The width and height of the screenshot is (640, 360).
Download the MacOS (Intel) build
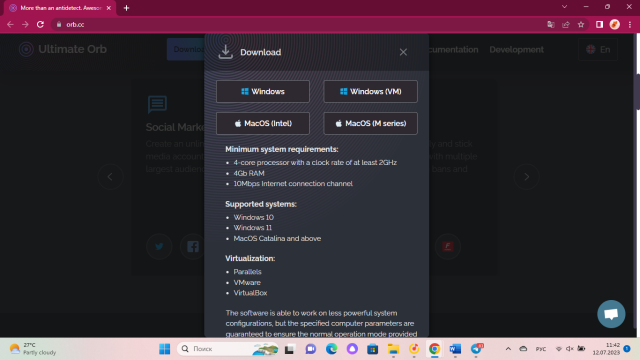click(x=262, y=123)
